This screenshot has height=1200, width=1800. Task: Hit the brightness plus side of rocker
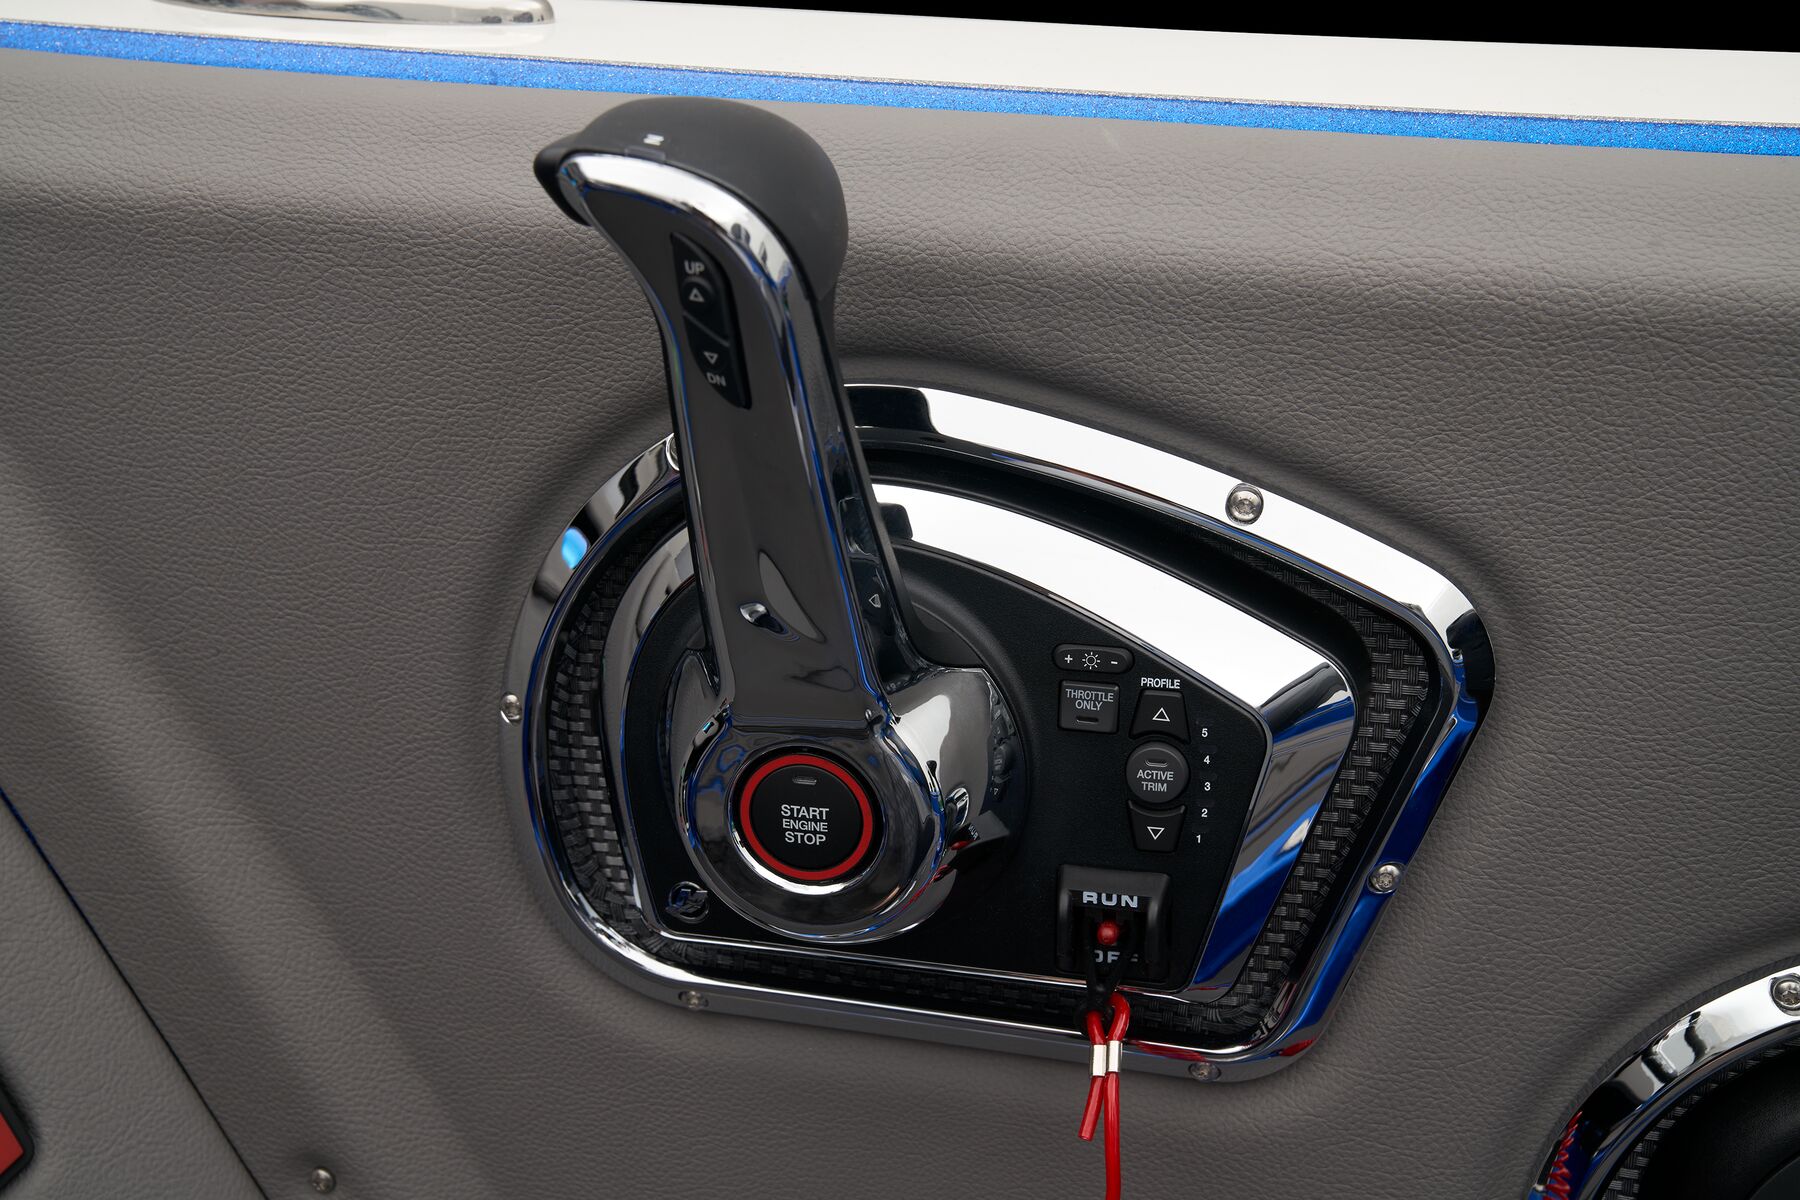(1068, 660)
